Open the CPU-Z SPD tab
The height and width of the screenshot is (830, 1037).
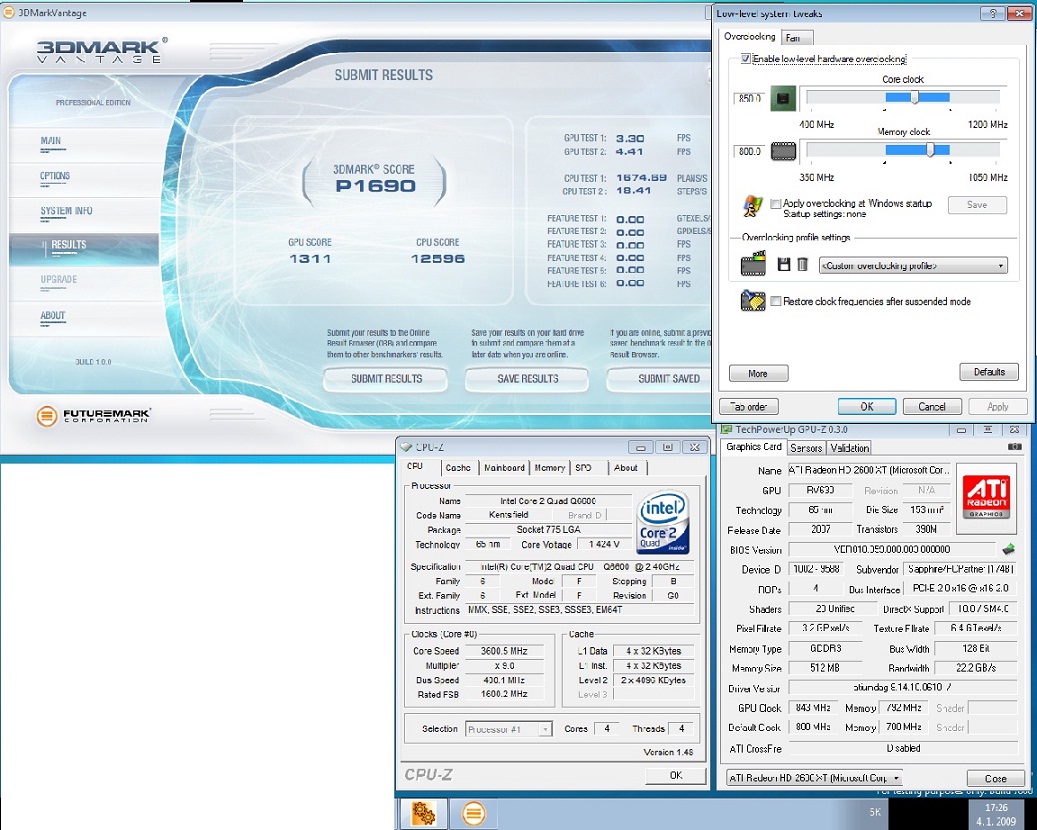pyautogui.click(x=583, y=468)
